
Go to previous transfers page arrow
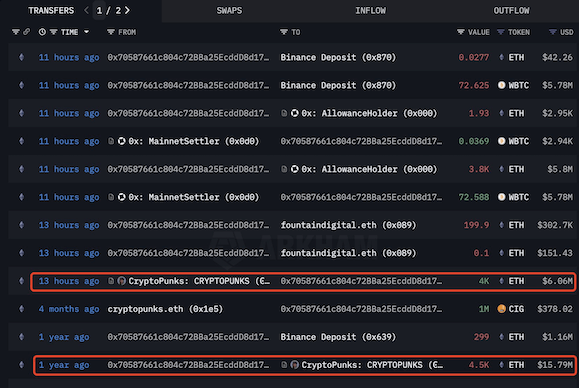tap(86, 10)
